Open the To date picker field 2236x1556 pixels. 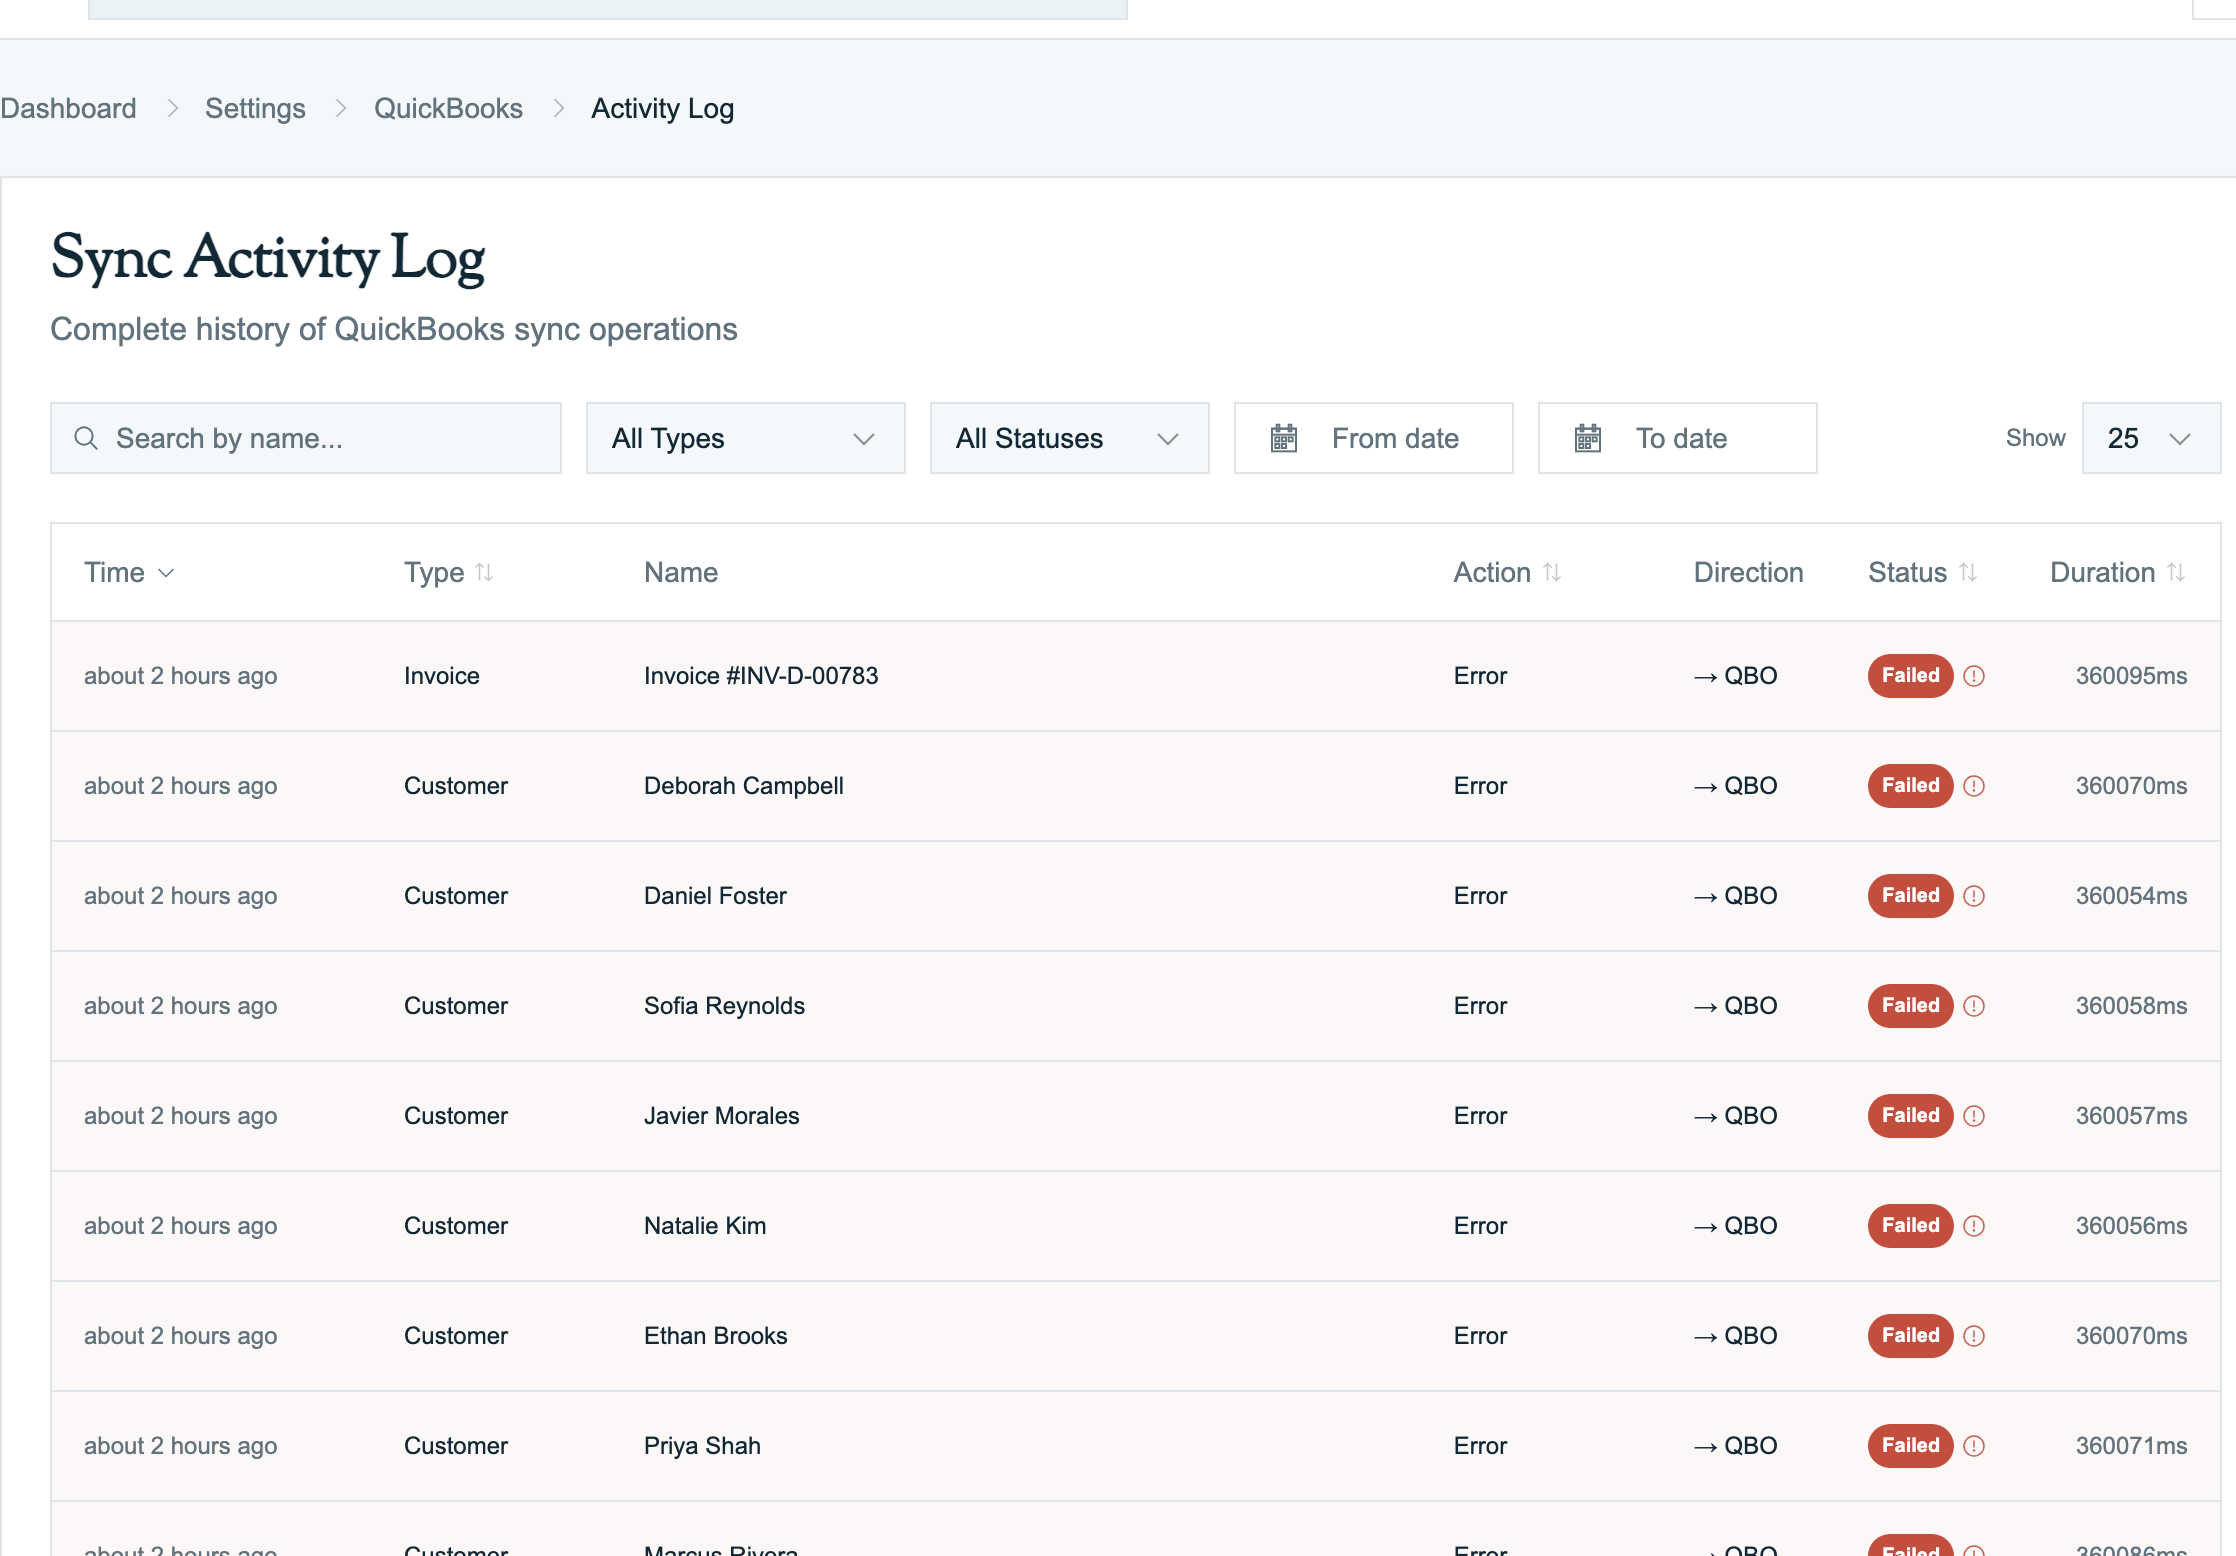[x=1678, y=438]
